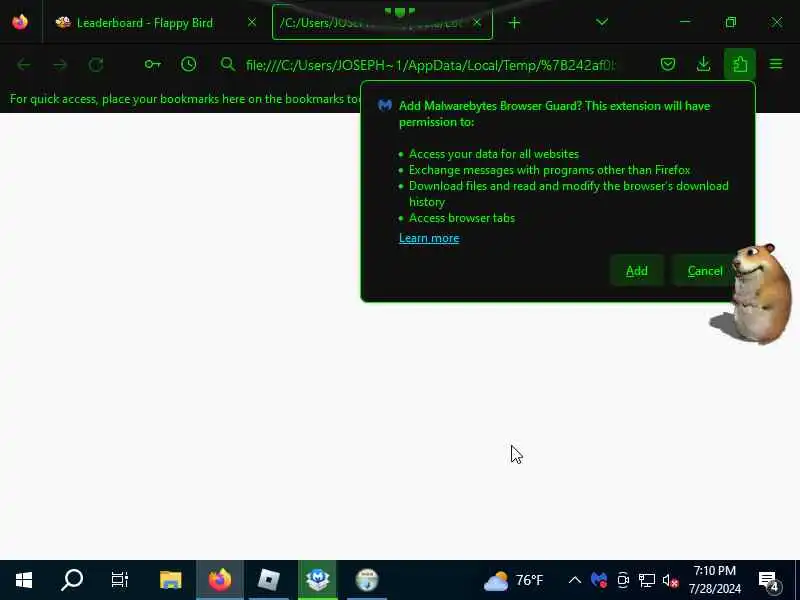Click the Access your data for all websites line
800x600 pixels.
tap(493, 154)
